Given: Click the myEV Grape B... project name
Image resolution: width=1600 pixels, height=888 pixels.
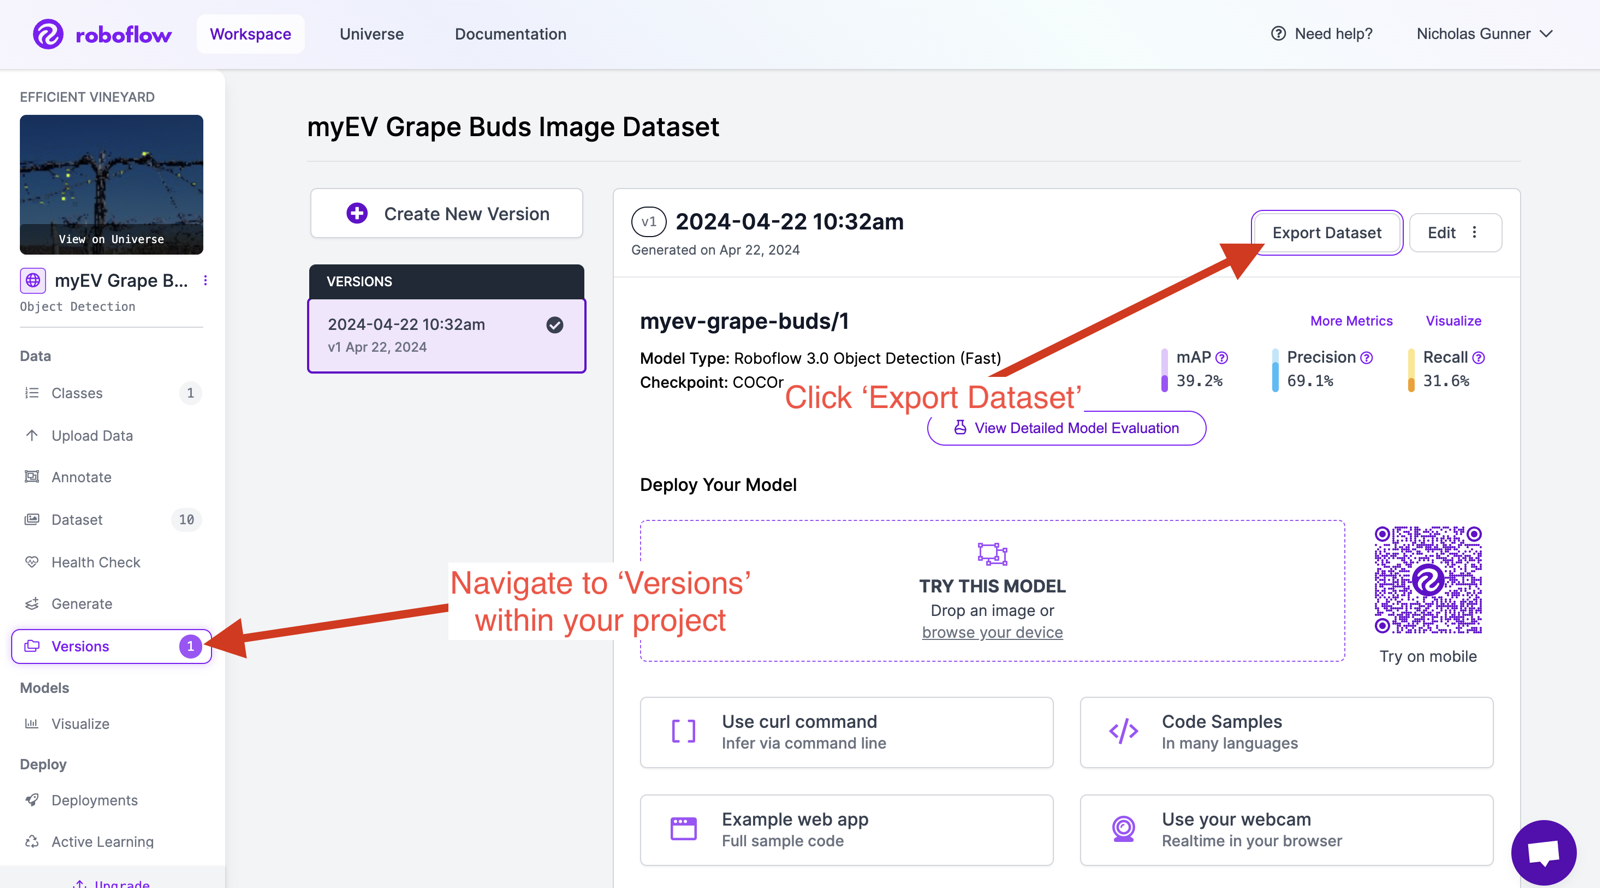Looking at the screenshot, I should tap(121, 281).
